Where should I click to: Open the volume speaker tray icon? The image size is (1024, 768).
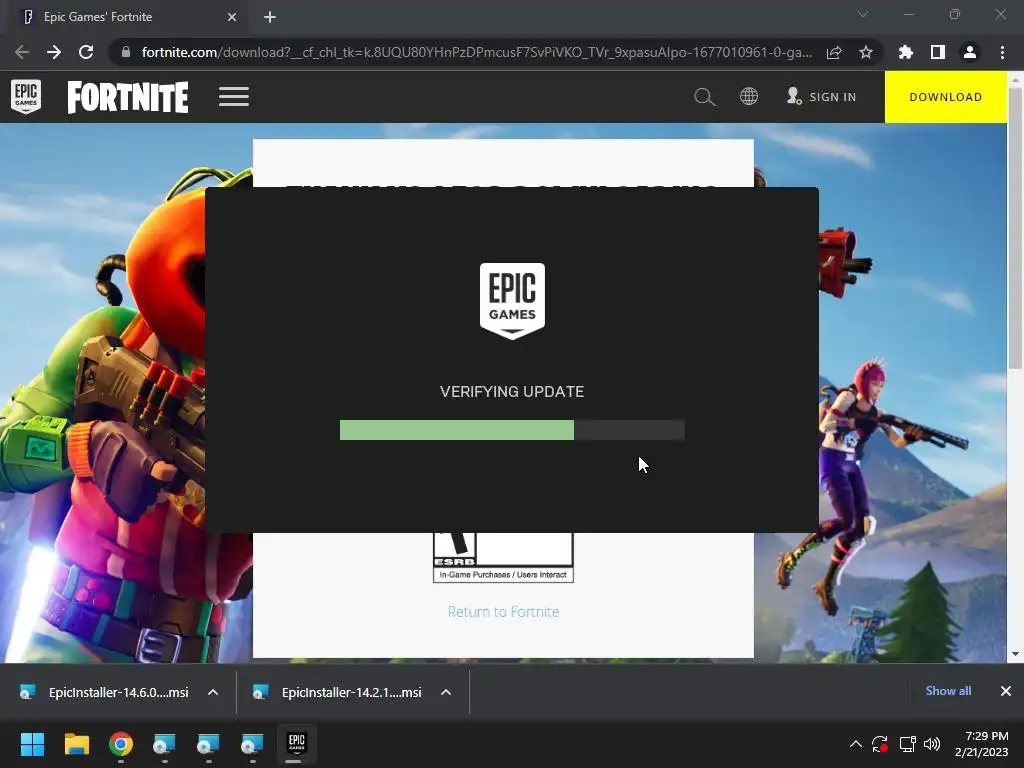pyautogui.click(x=932, y=744)
